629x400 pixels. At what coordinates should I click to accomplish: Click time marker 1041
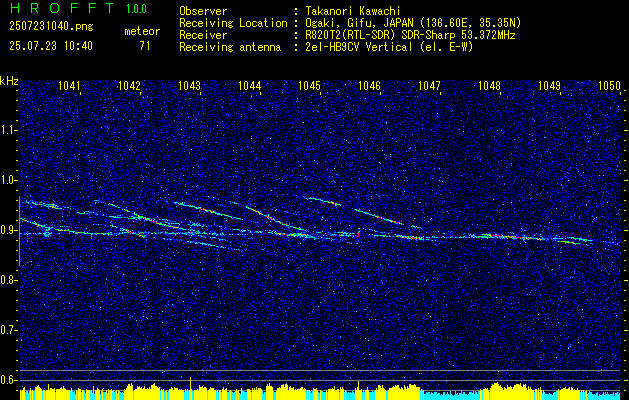[x=69, y=85]
